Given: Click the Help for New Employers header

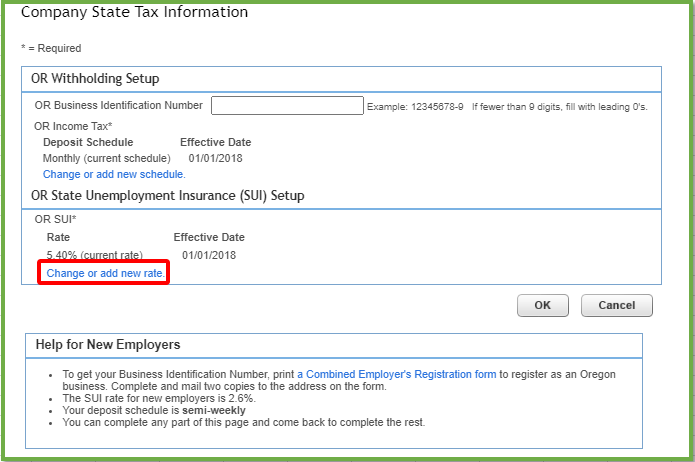Looking at the screenshot, I should click(x=108, y=345).
